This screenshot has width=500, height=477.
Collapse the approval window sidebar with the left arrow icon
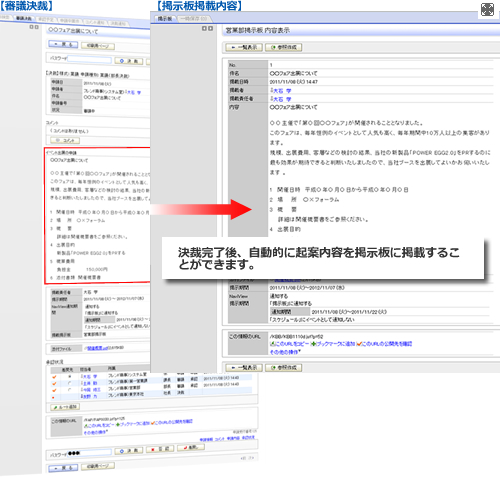click(31, 27)
